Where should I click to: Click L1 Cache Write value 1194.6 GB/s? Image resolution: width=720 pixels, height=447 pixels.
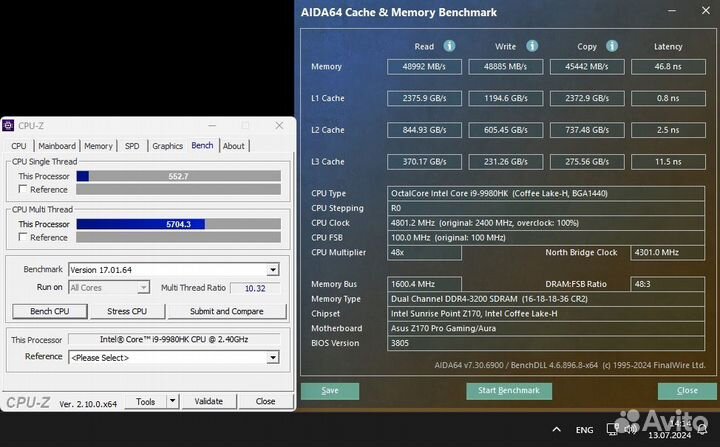coord(505,98)
